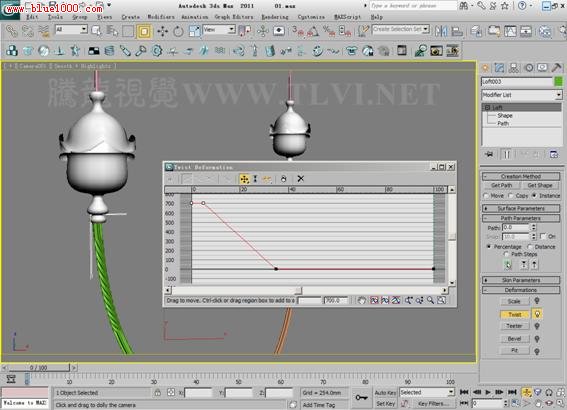Click the Play Animation button
567x410 pixels.
488,392
